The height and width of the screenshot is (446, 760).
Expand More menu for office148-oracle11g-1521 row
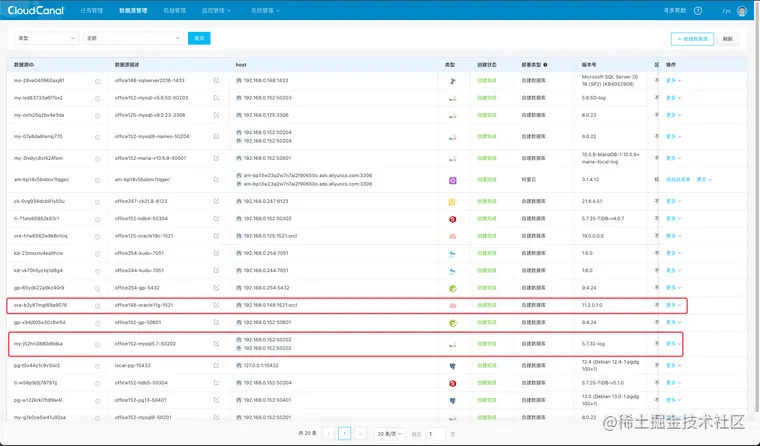[x=674, y=305]
